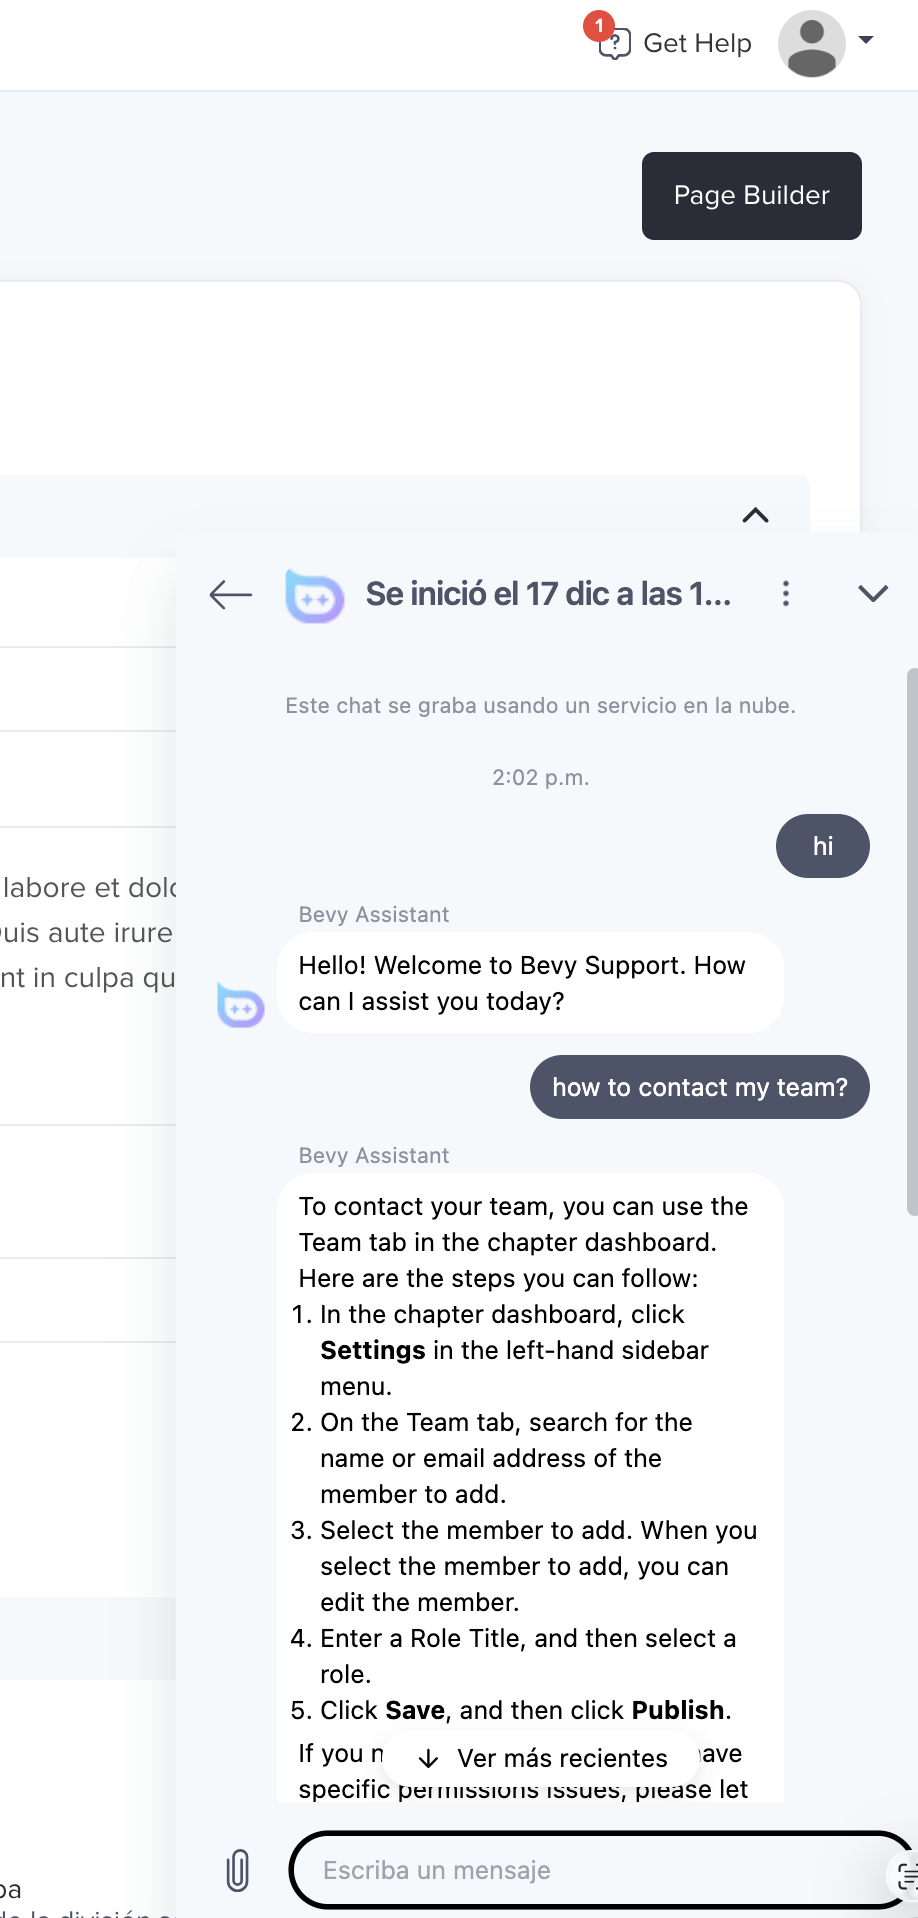This screenshot has width=918, height=1918.
Task: Expand the dropdown caret next to avatar
Action: [866, 41]
